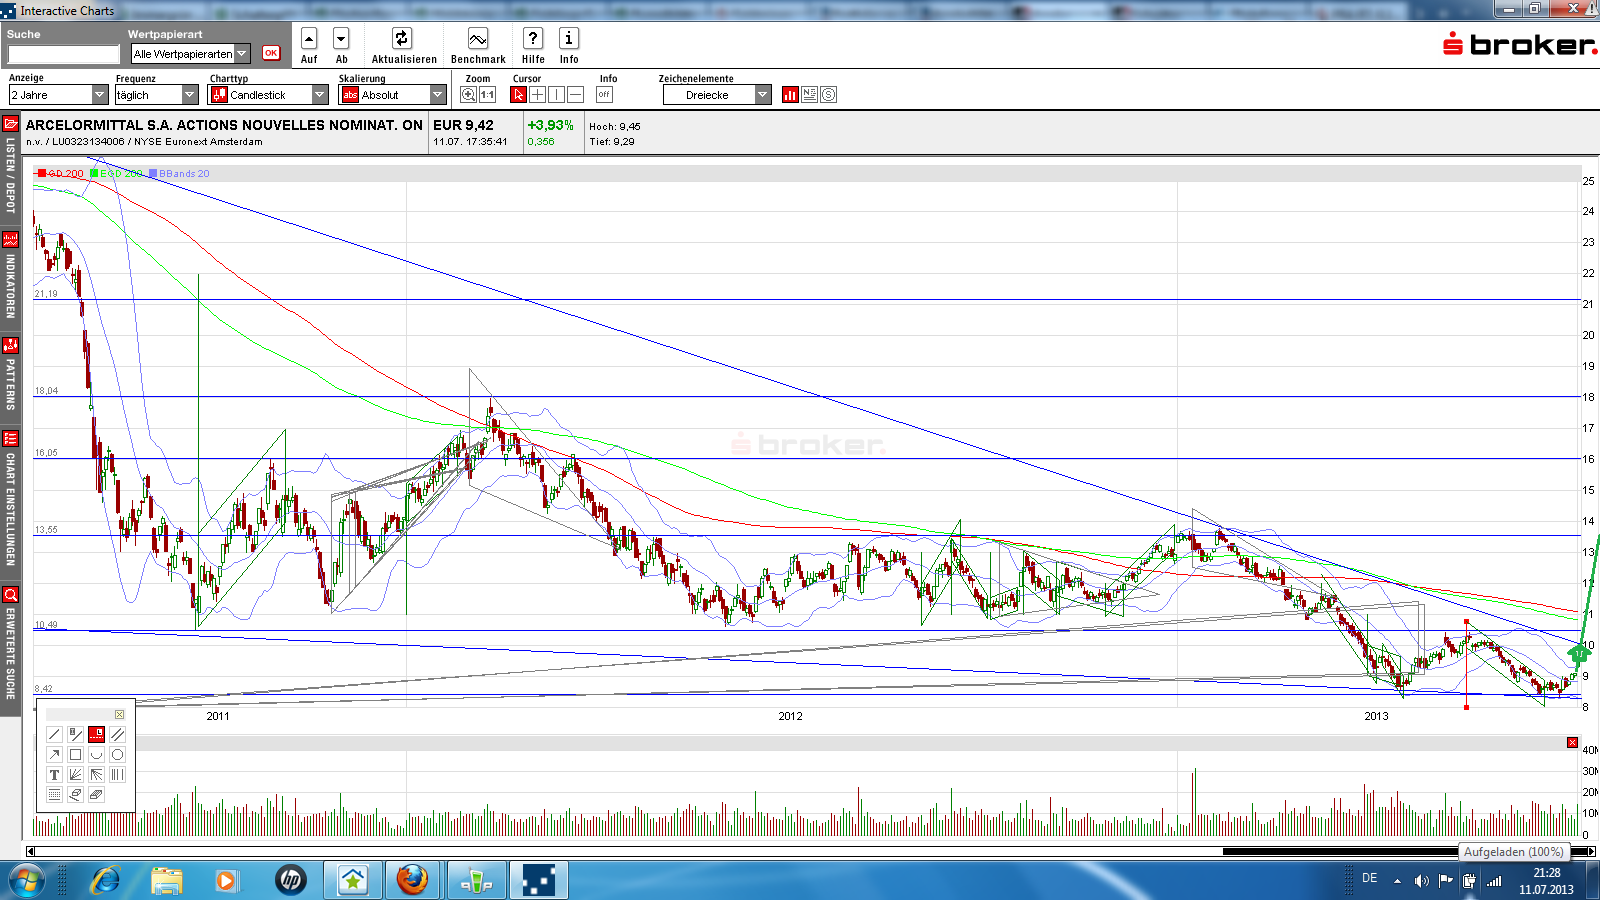Toggle the Info mode off button
1600x900 pixels.
point(604,94)
